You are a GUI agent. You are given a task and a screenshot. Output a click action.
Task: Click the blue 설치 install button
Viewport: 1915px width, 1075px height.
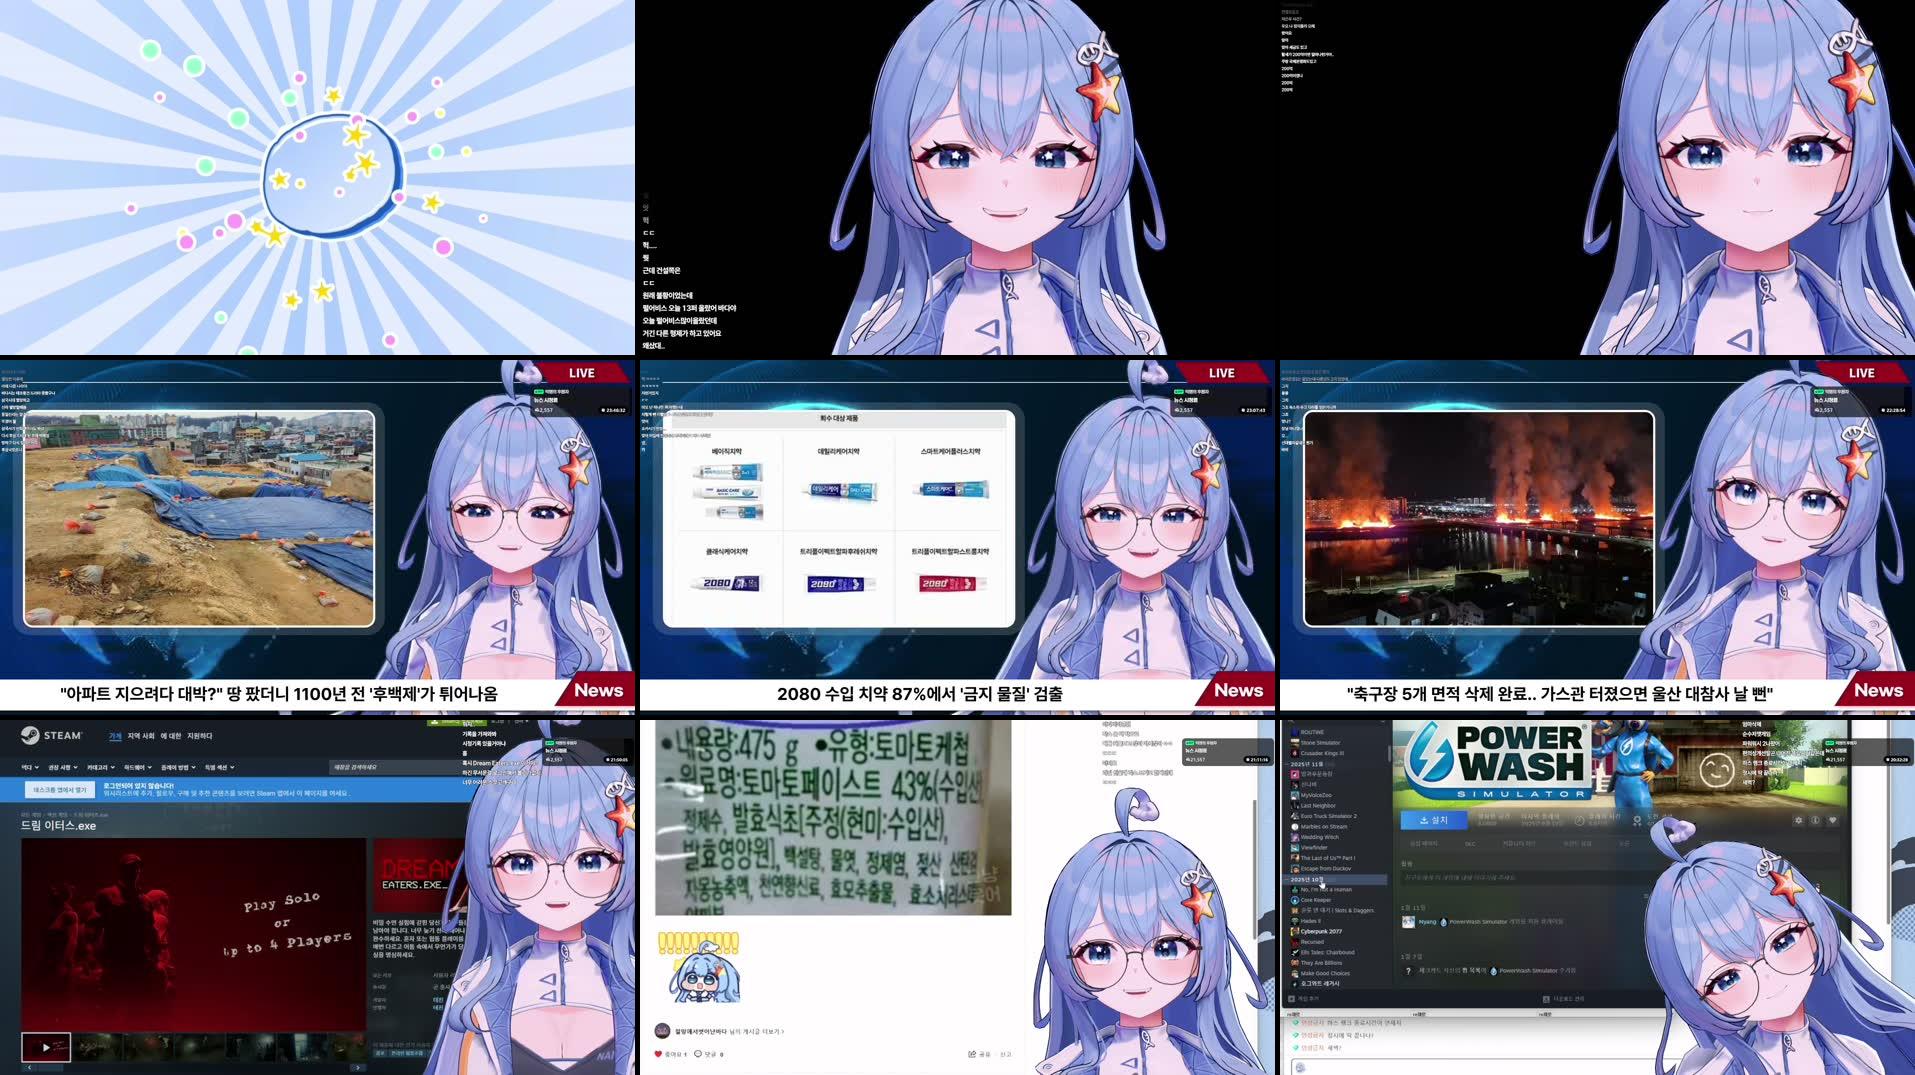coord(1434,820)
